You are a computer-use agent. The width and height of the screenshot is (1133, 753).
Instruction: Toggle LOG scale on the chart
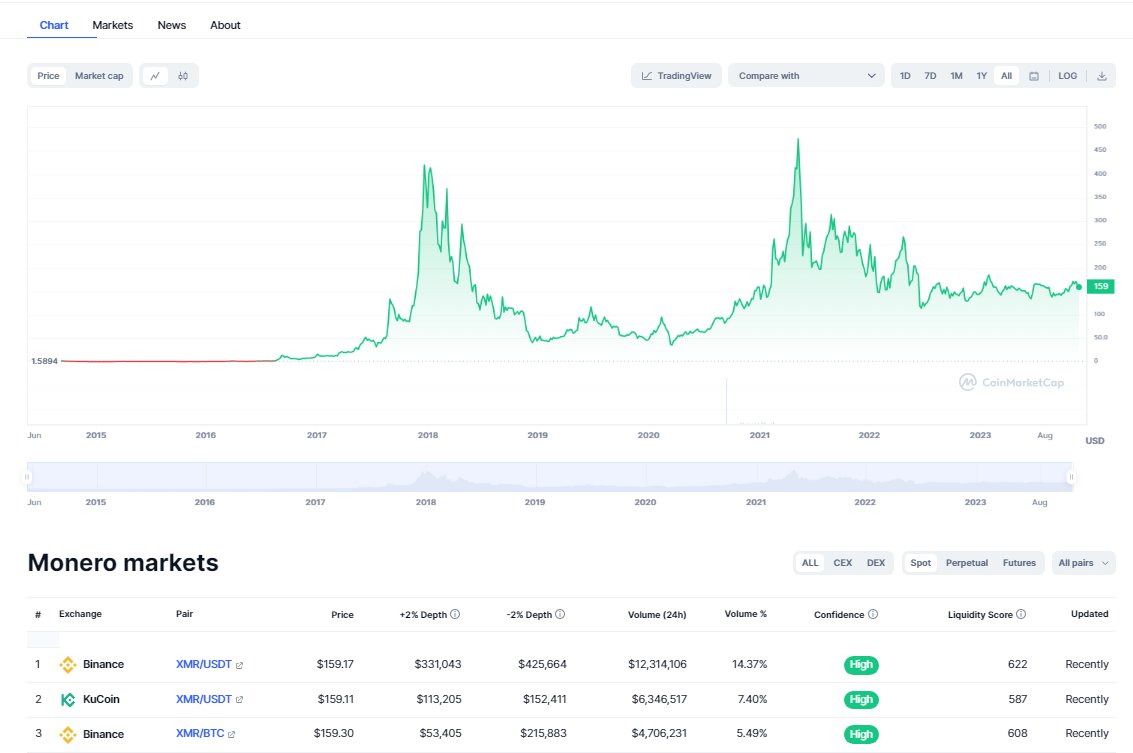pos(1067,76)
